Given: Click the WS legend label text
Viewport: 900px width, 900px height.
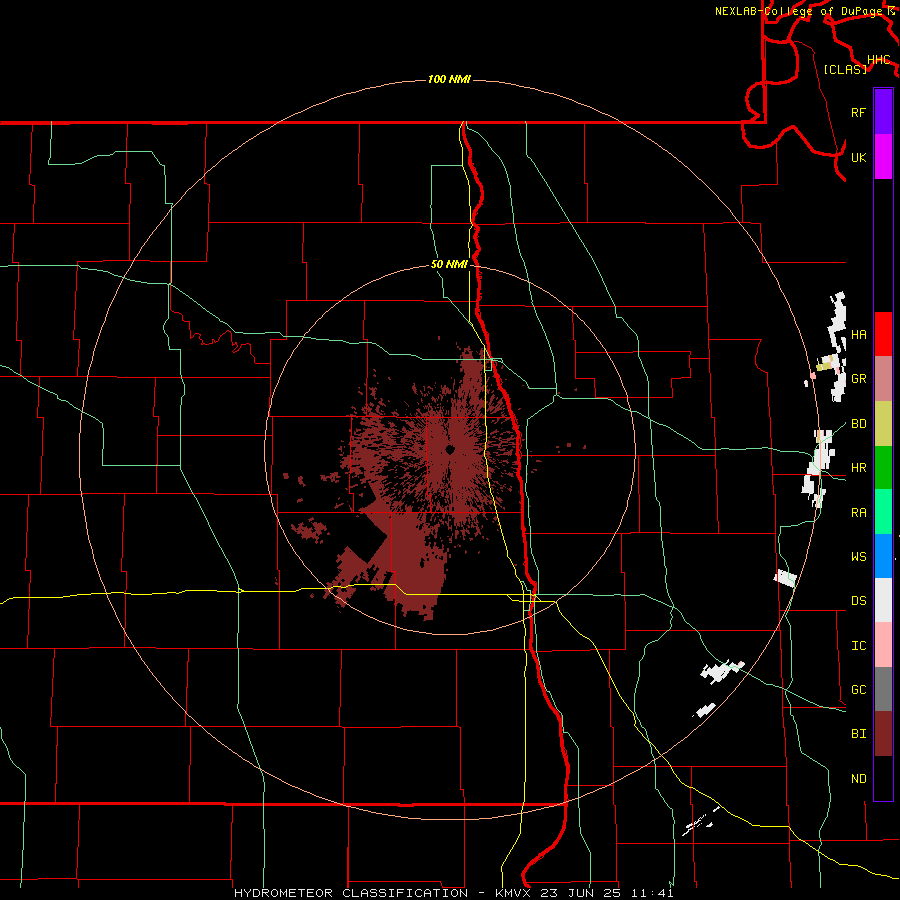Looking at the screenshot, I should [858, 557].
